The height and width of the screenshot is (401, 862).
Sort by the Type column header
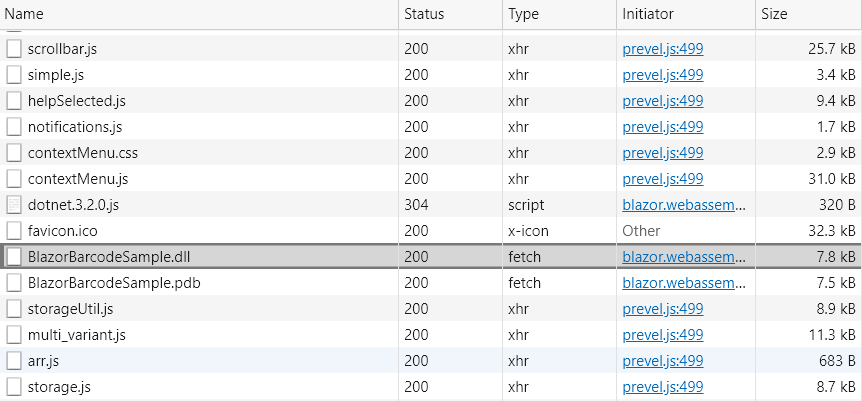pos(523,15)
